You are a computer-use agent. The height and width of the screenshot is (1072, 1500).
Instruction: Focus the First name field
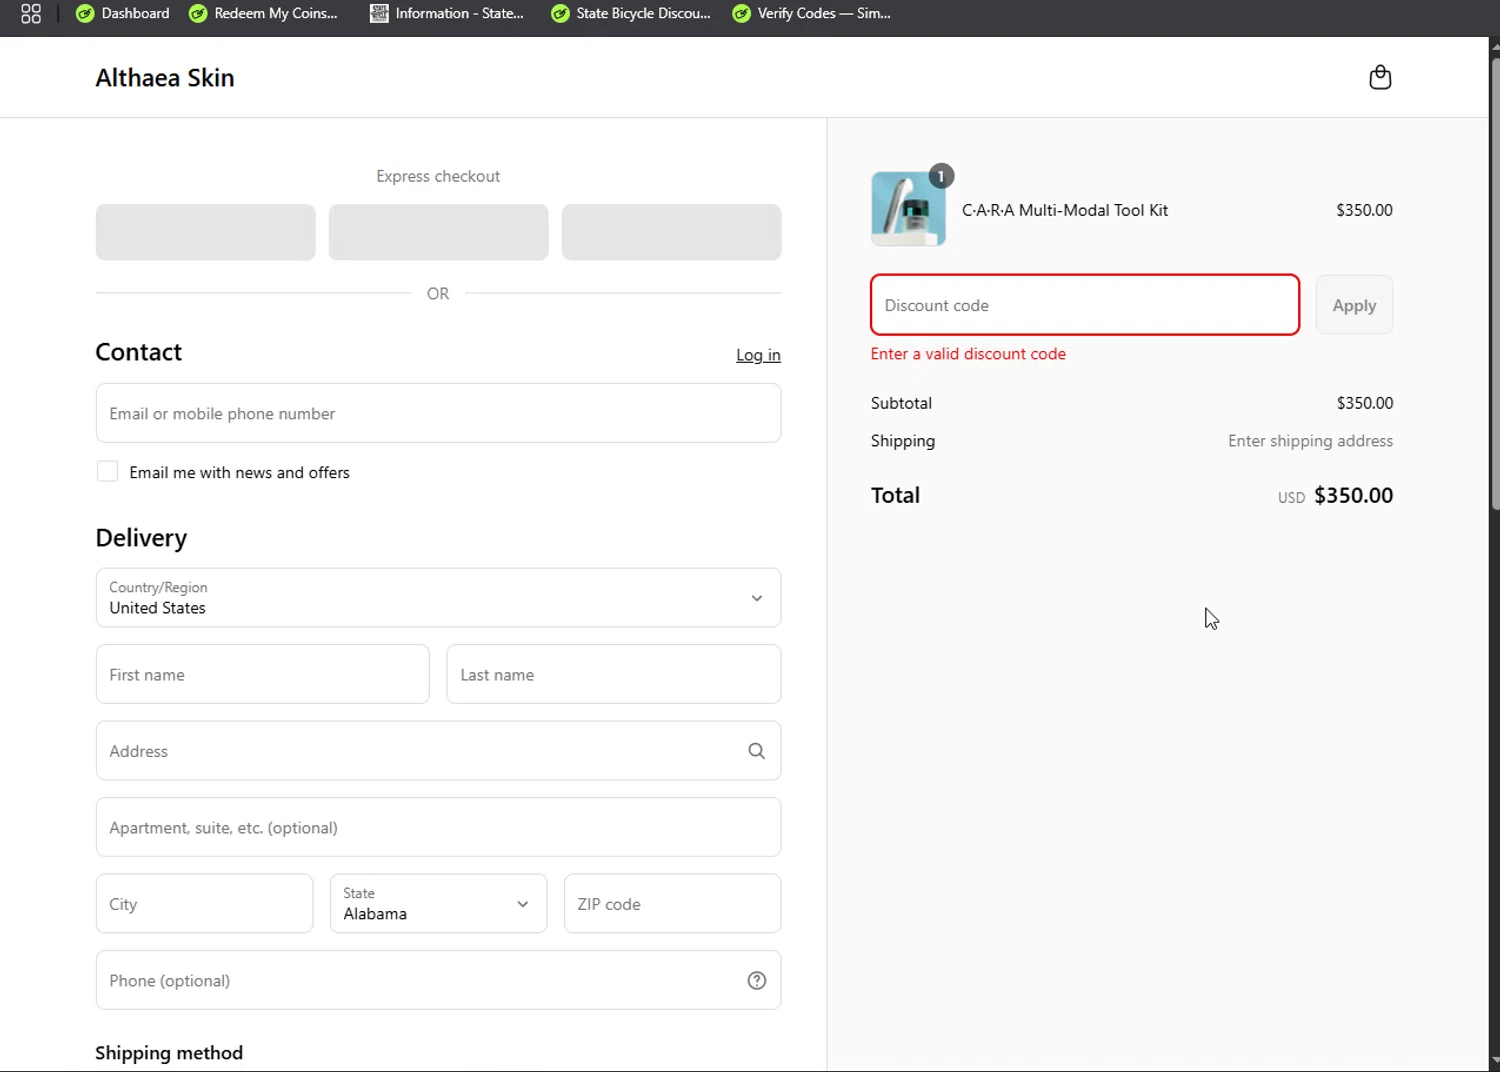click(262, 674)
